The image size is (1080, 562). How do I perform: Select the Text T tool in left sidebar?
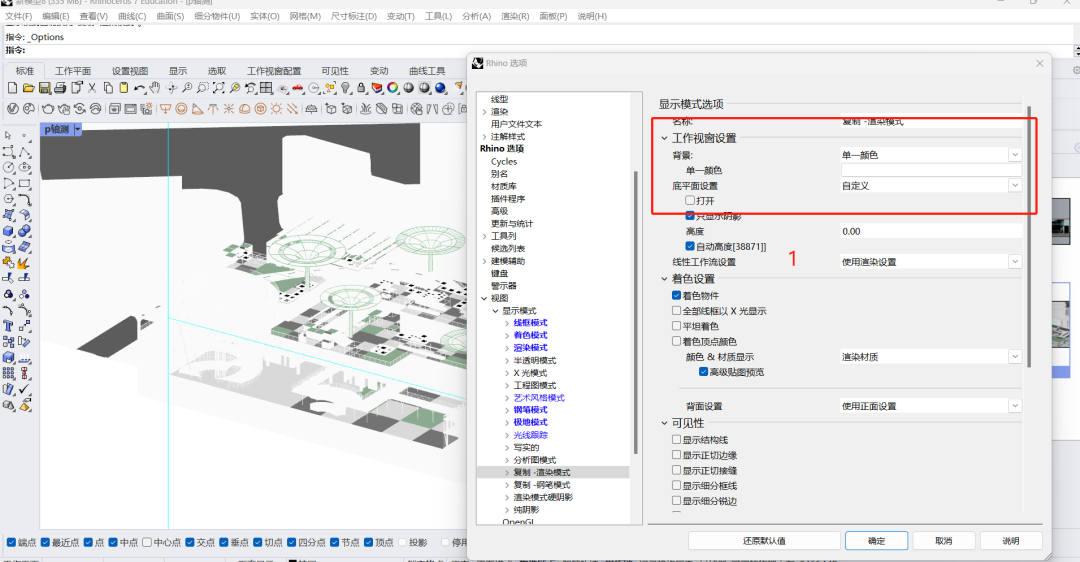pyautogui.click(x=8, y=326)
